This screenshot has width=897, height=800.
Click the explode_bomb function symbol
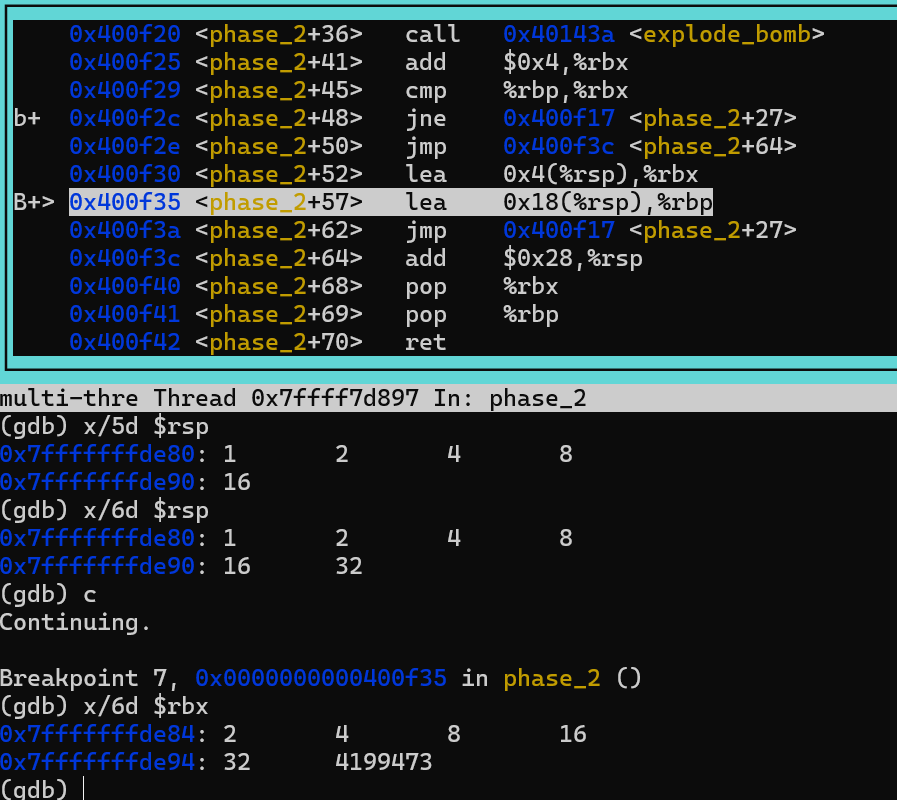click(727, 34)
